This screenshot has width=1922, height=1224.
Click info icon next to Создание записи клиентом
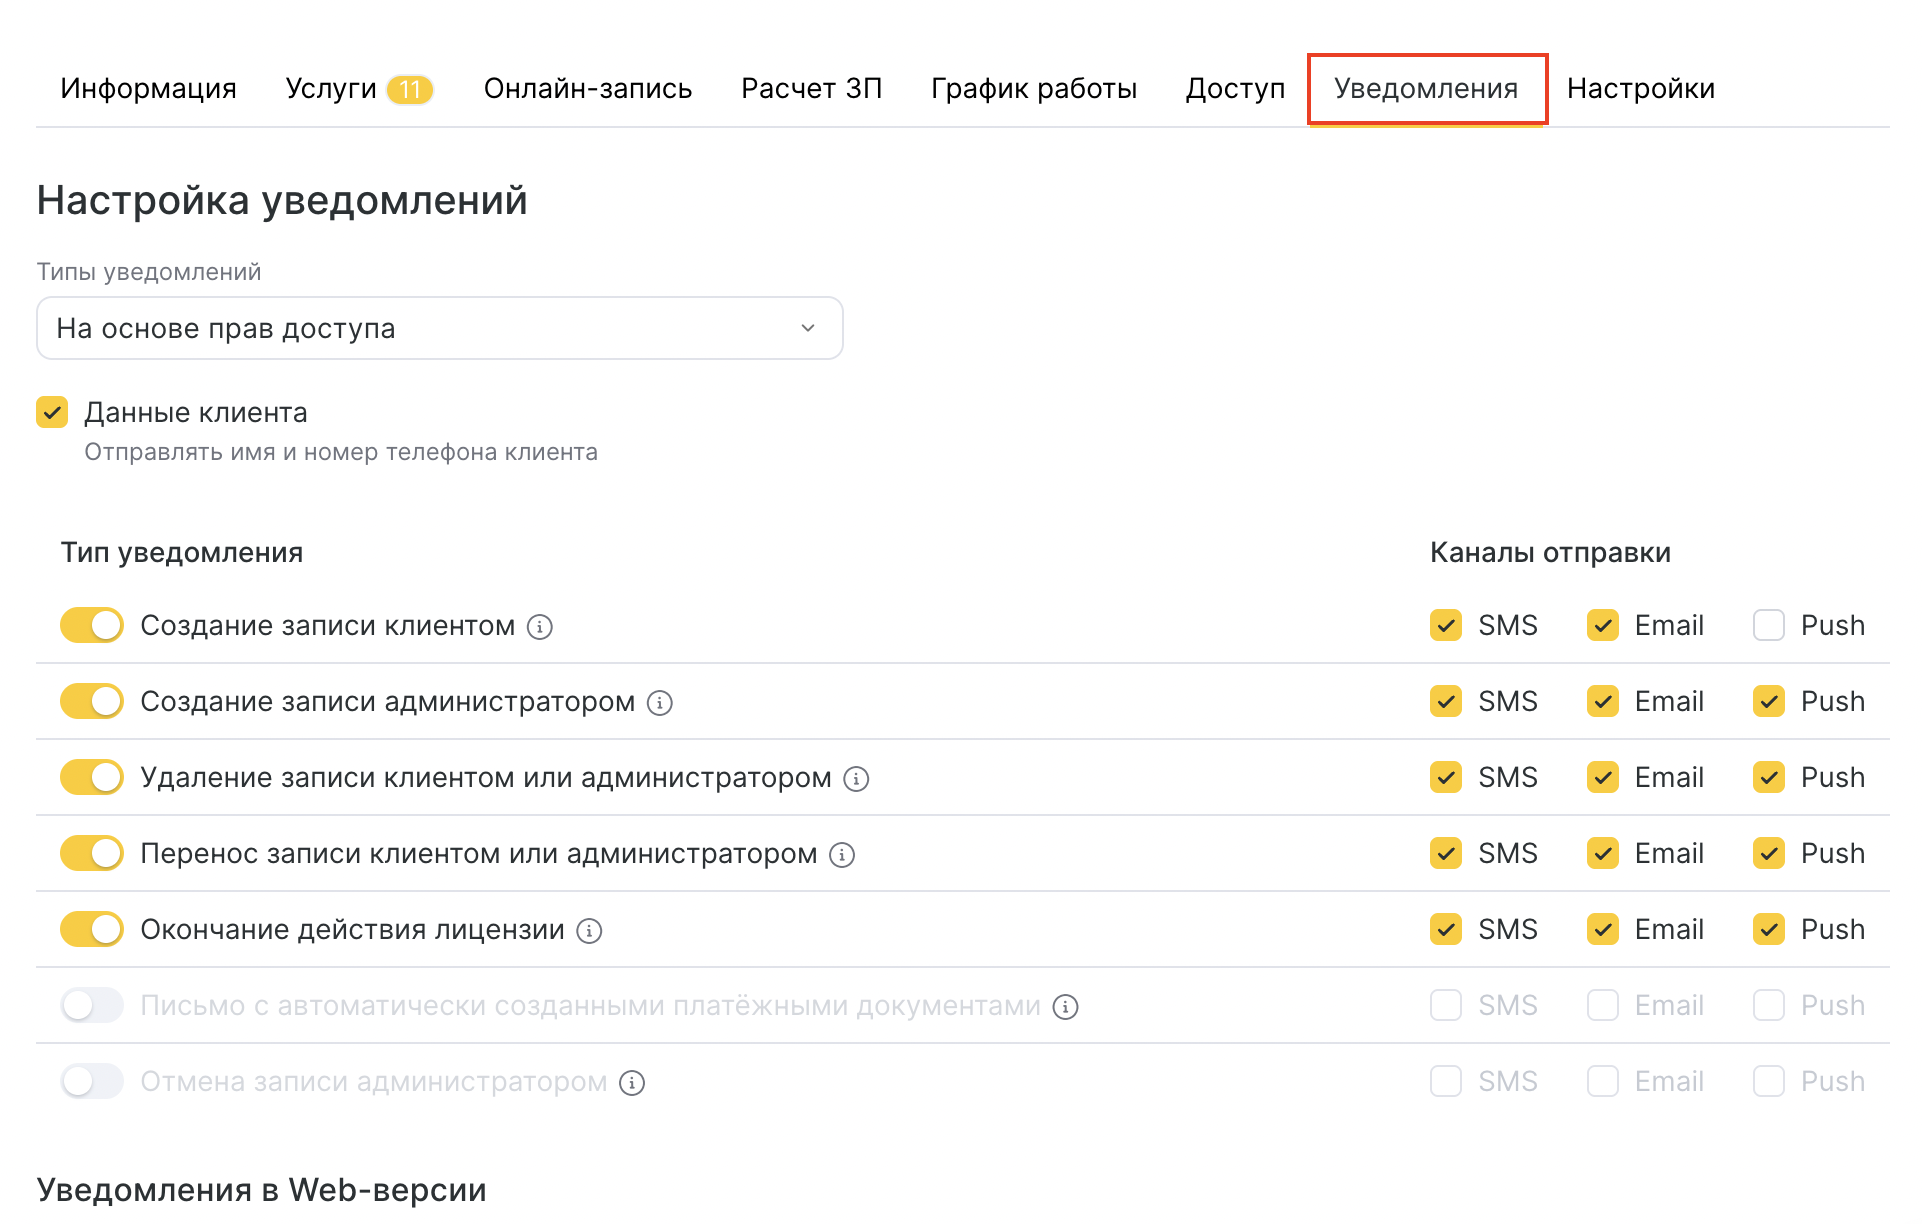point(540,627)
